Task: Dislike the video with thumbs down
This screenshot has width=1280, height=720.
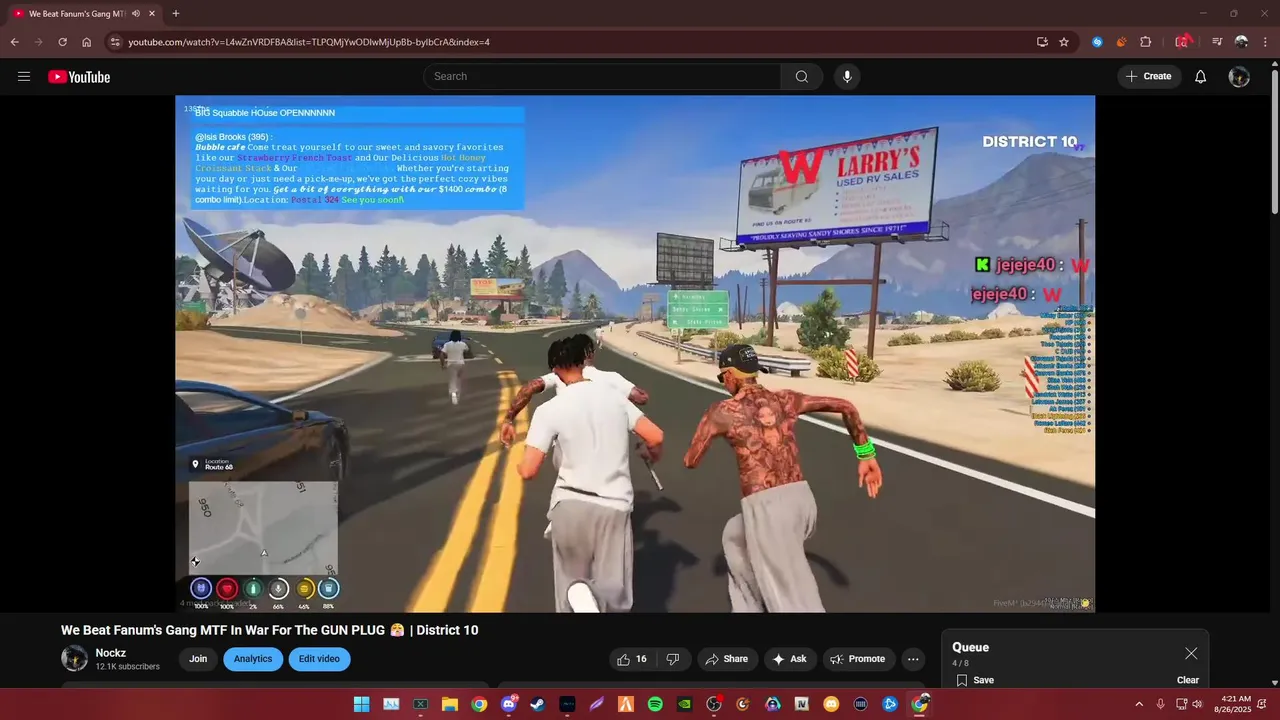Action: click(673, 659)
